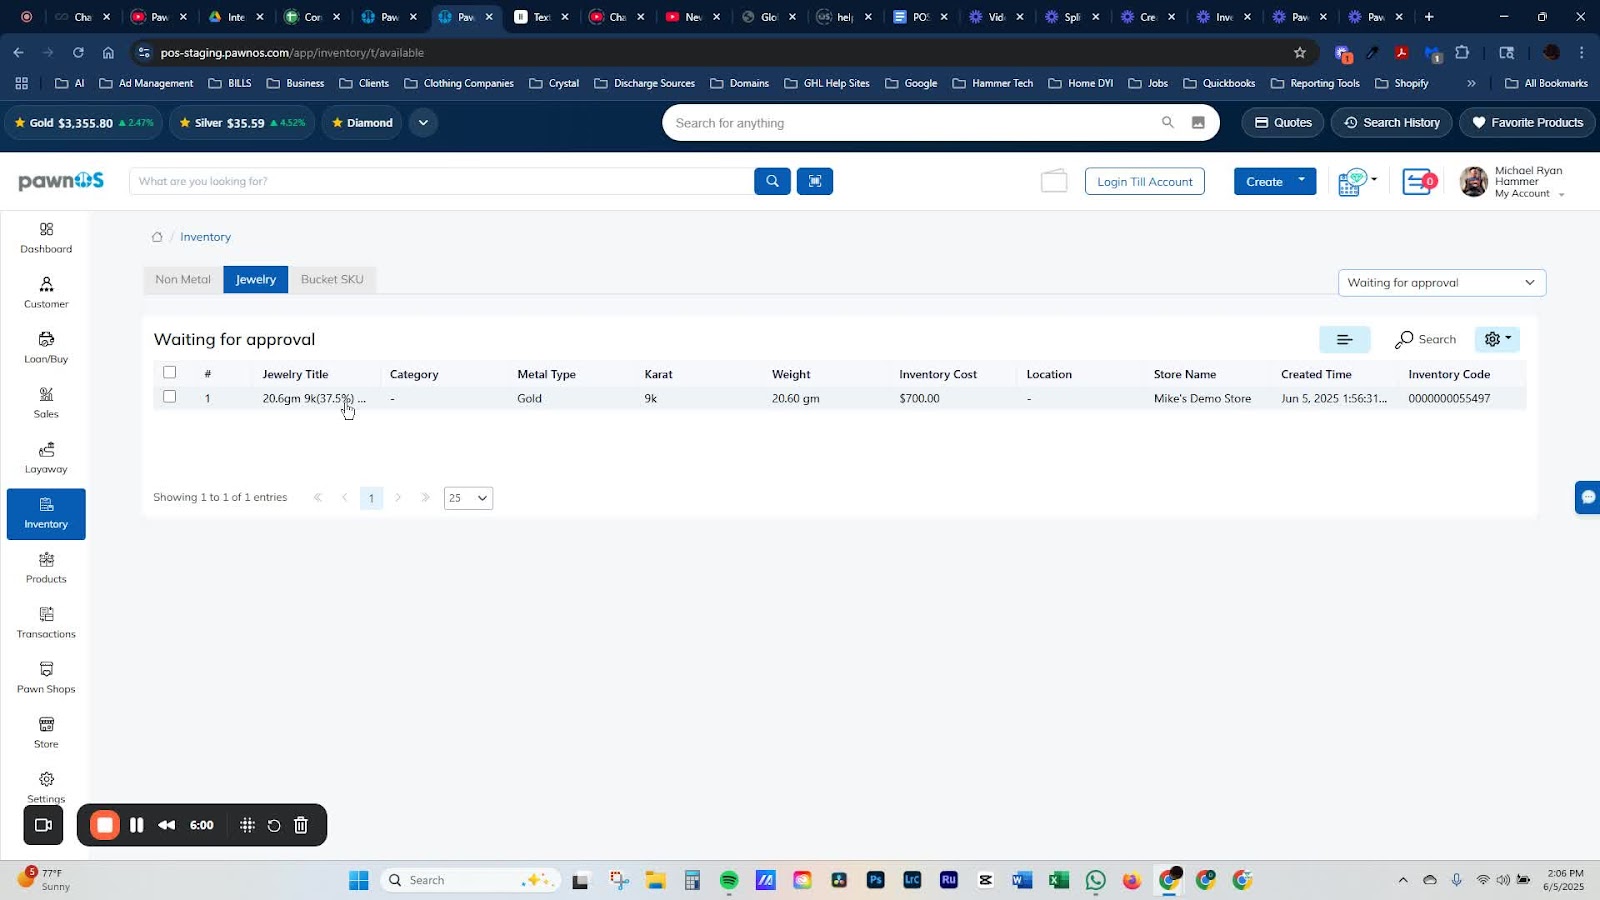Open Search History
This screenshot has height=900, width=1600.
1391,123
